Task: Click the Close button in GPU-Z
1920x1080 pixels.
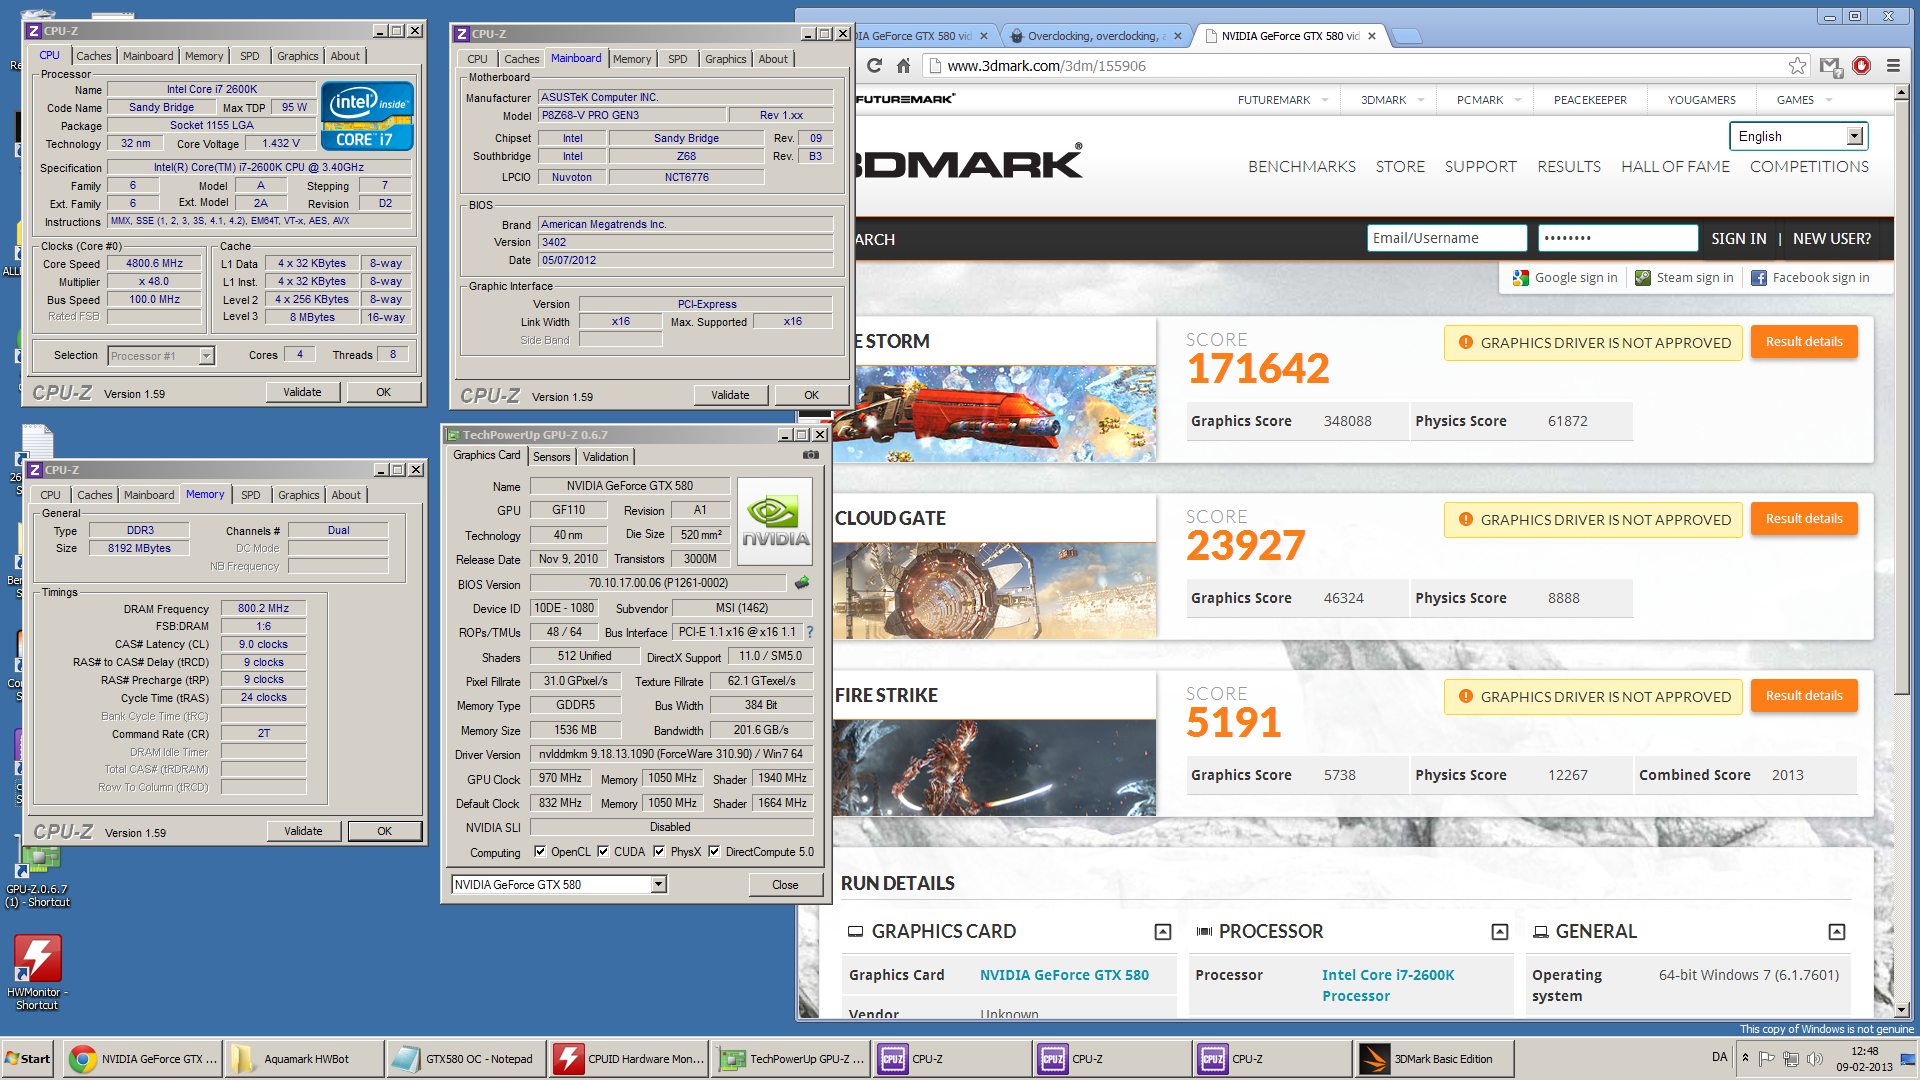Action: pyautogui.click(x=785, y=885)
